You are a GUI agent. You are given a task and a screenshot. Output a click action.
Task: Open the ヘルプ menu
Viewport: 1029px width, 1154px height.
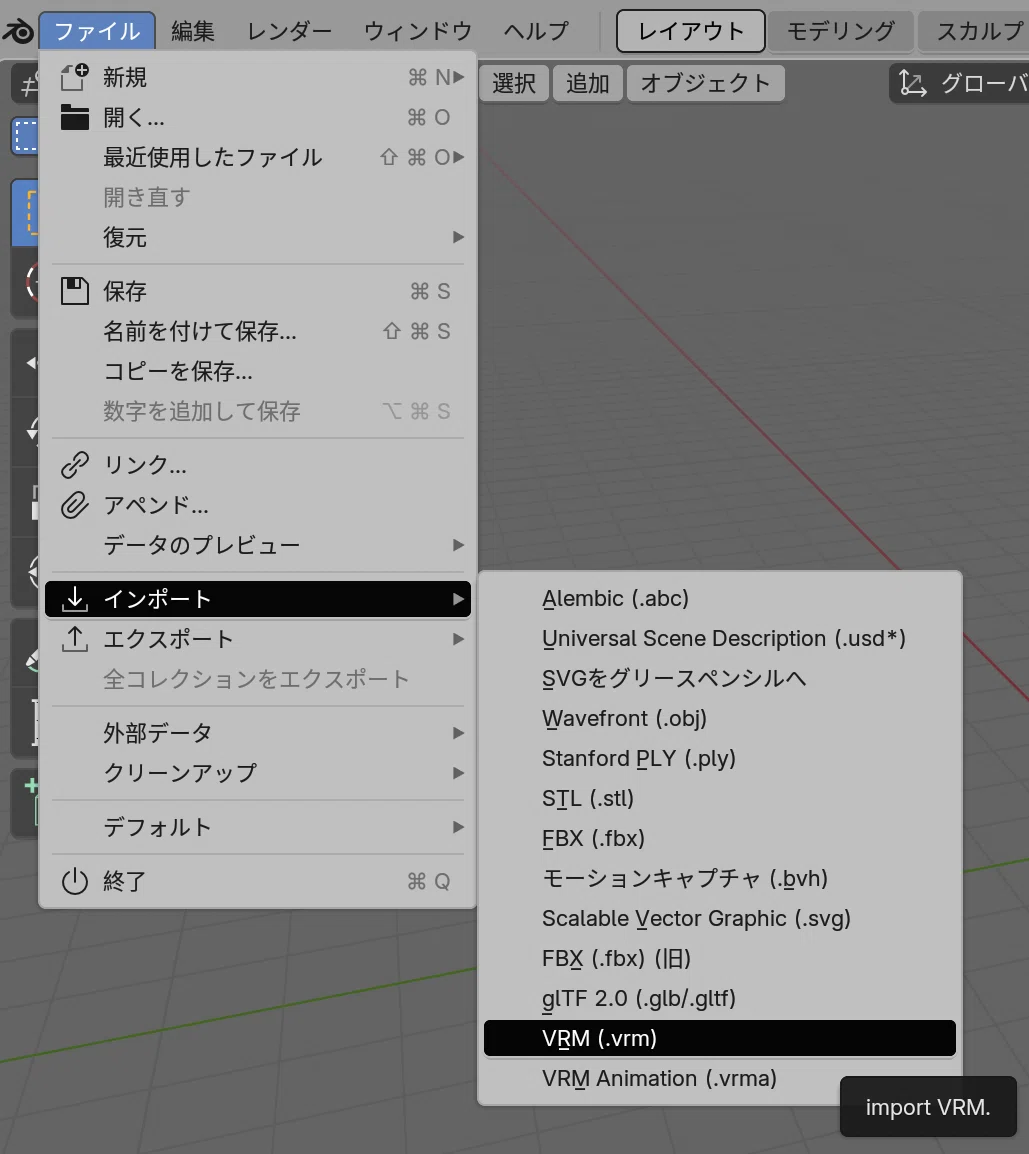point(536,32)
